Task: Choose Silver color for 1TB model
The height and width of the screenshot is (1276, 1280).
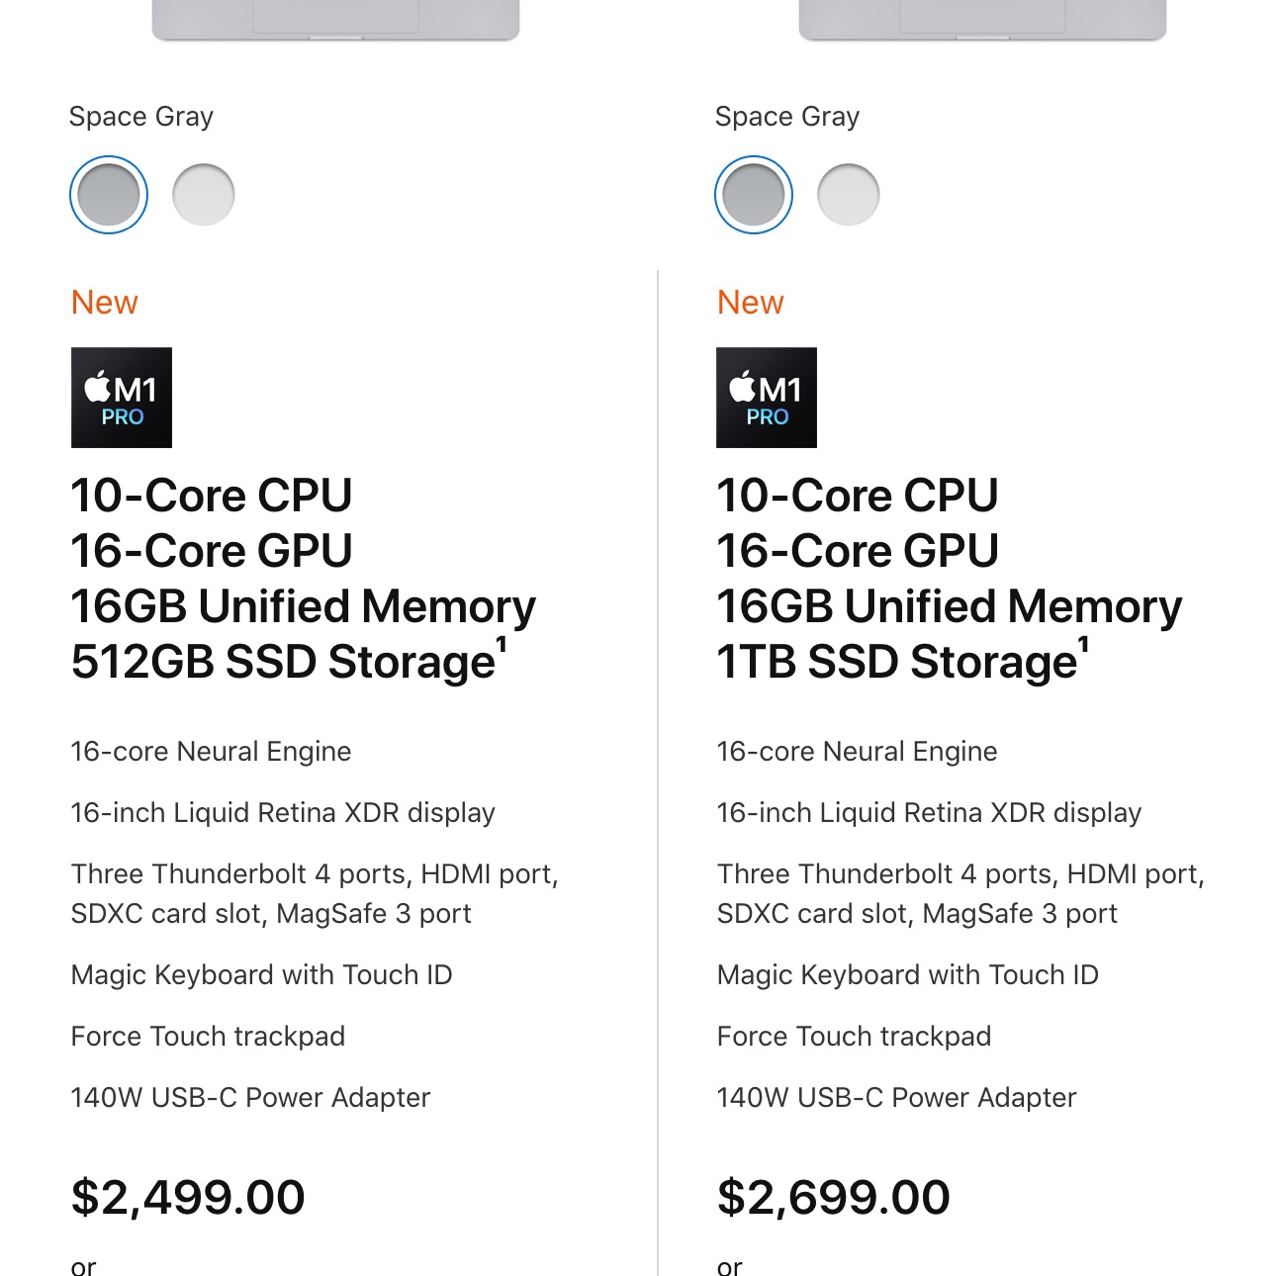Action: [x=848, y=195]
